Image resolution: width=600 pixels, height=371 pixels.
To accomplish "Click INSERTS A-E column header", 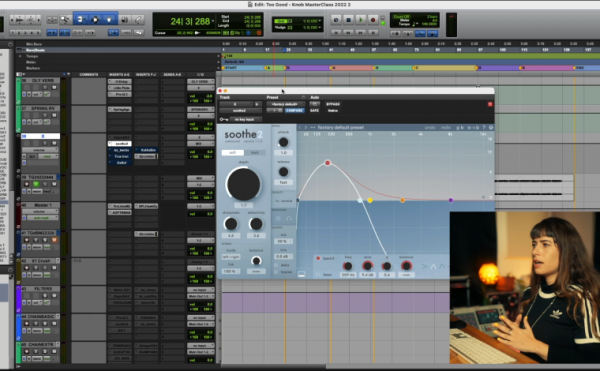I will click(x=119, y=75).
